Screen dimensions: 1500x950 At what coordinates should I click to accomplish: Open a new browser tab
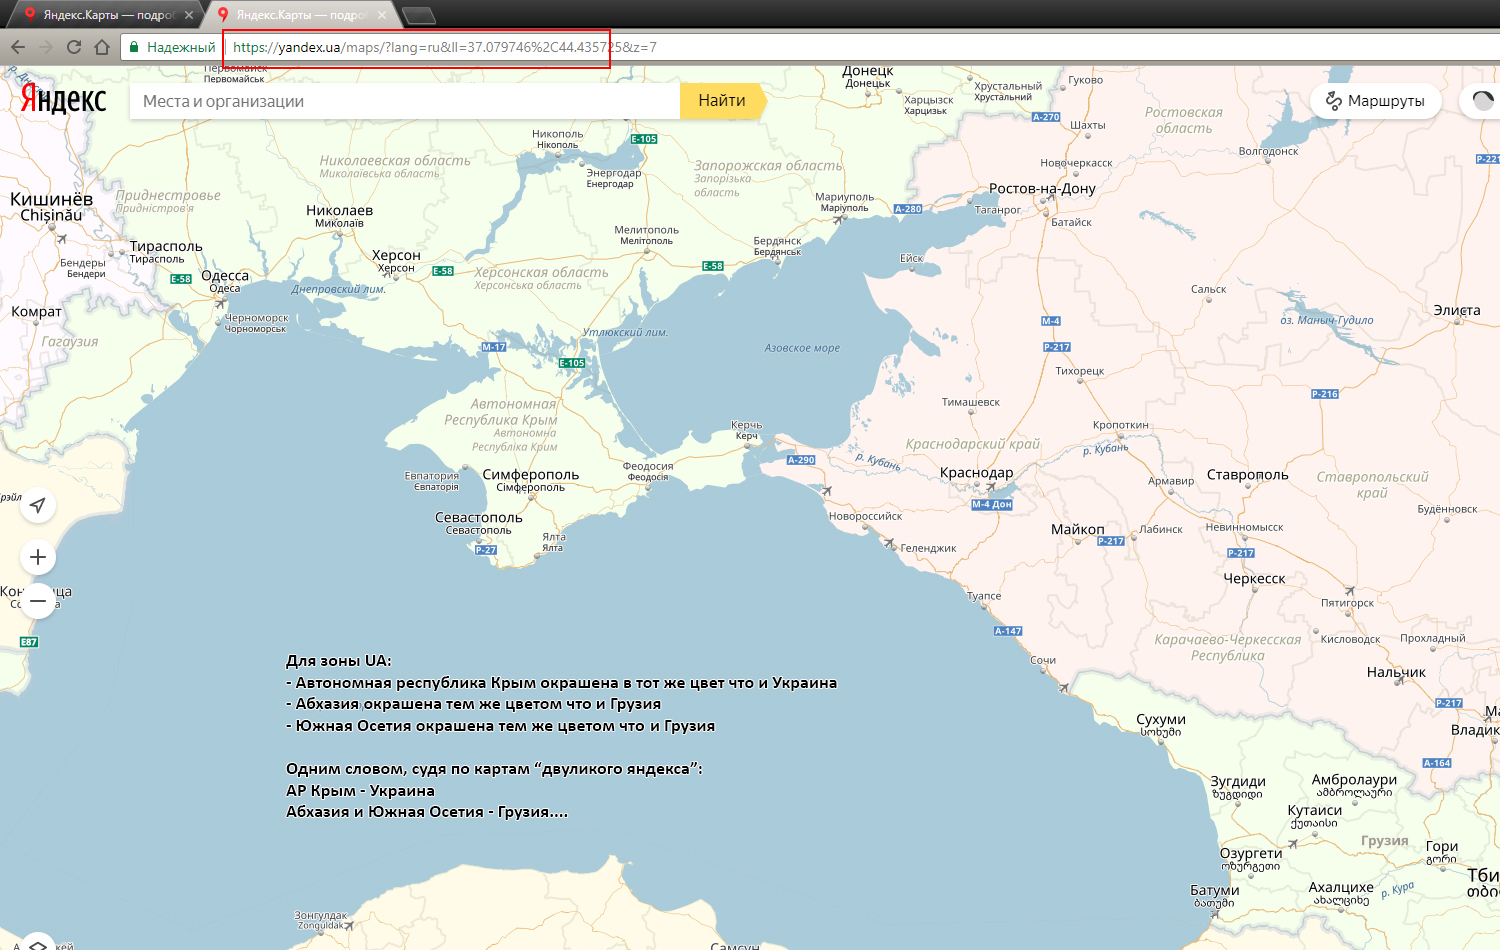pos(418,15)
